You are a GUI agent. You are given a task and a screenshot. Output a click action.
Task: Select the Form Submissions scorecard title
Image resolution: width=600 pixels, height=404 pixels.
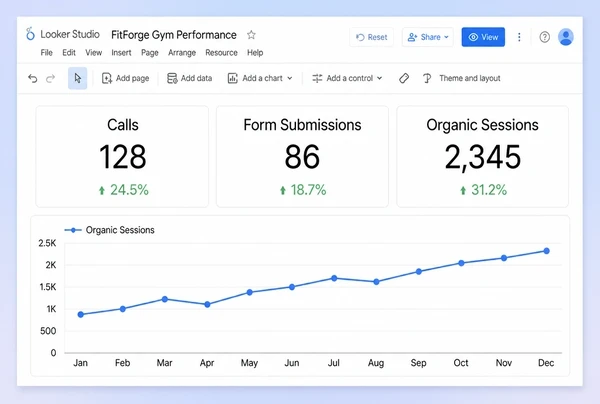click(302, 125)
